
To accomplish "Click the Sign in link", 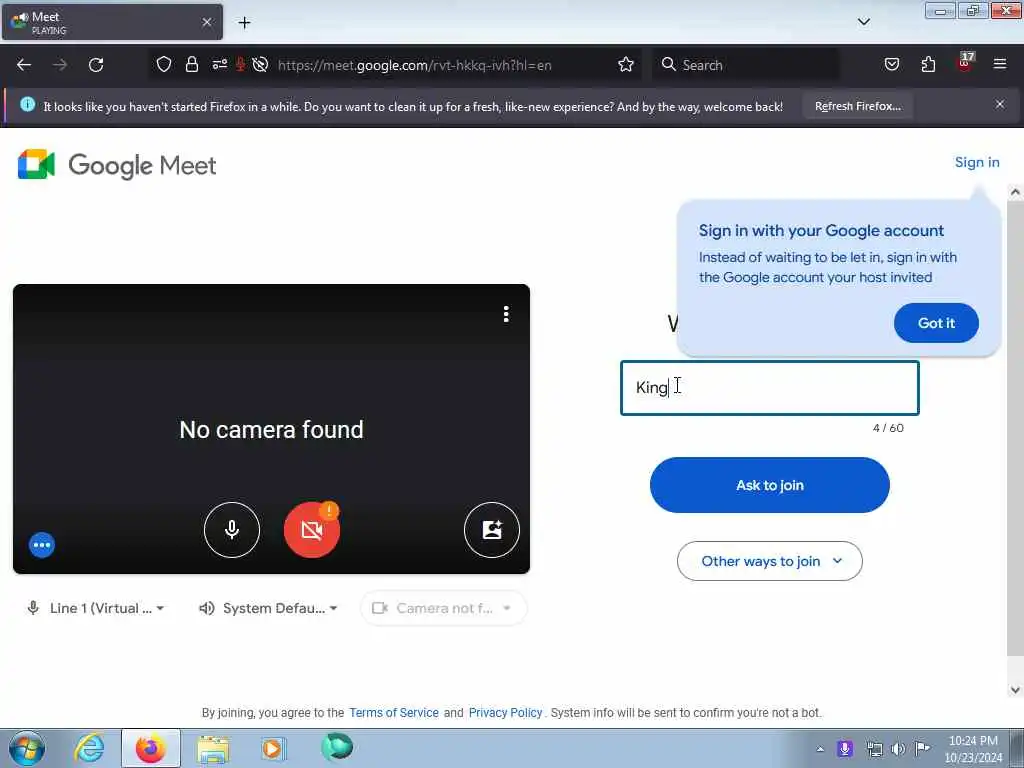I will 977,163.
